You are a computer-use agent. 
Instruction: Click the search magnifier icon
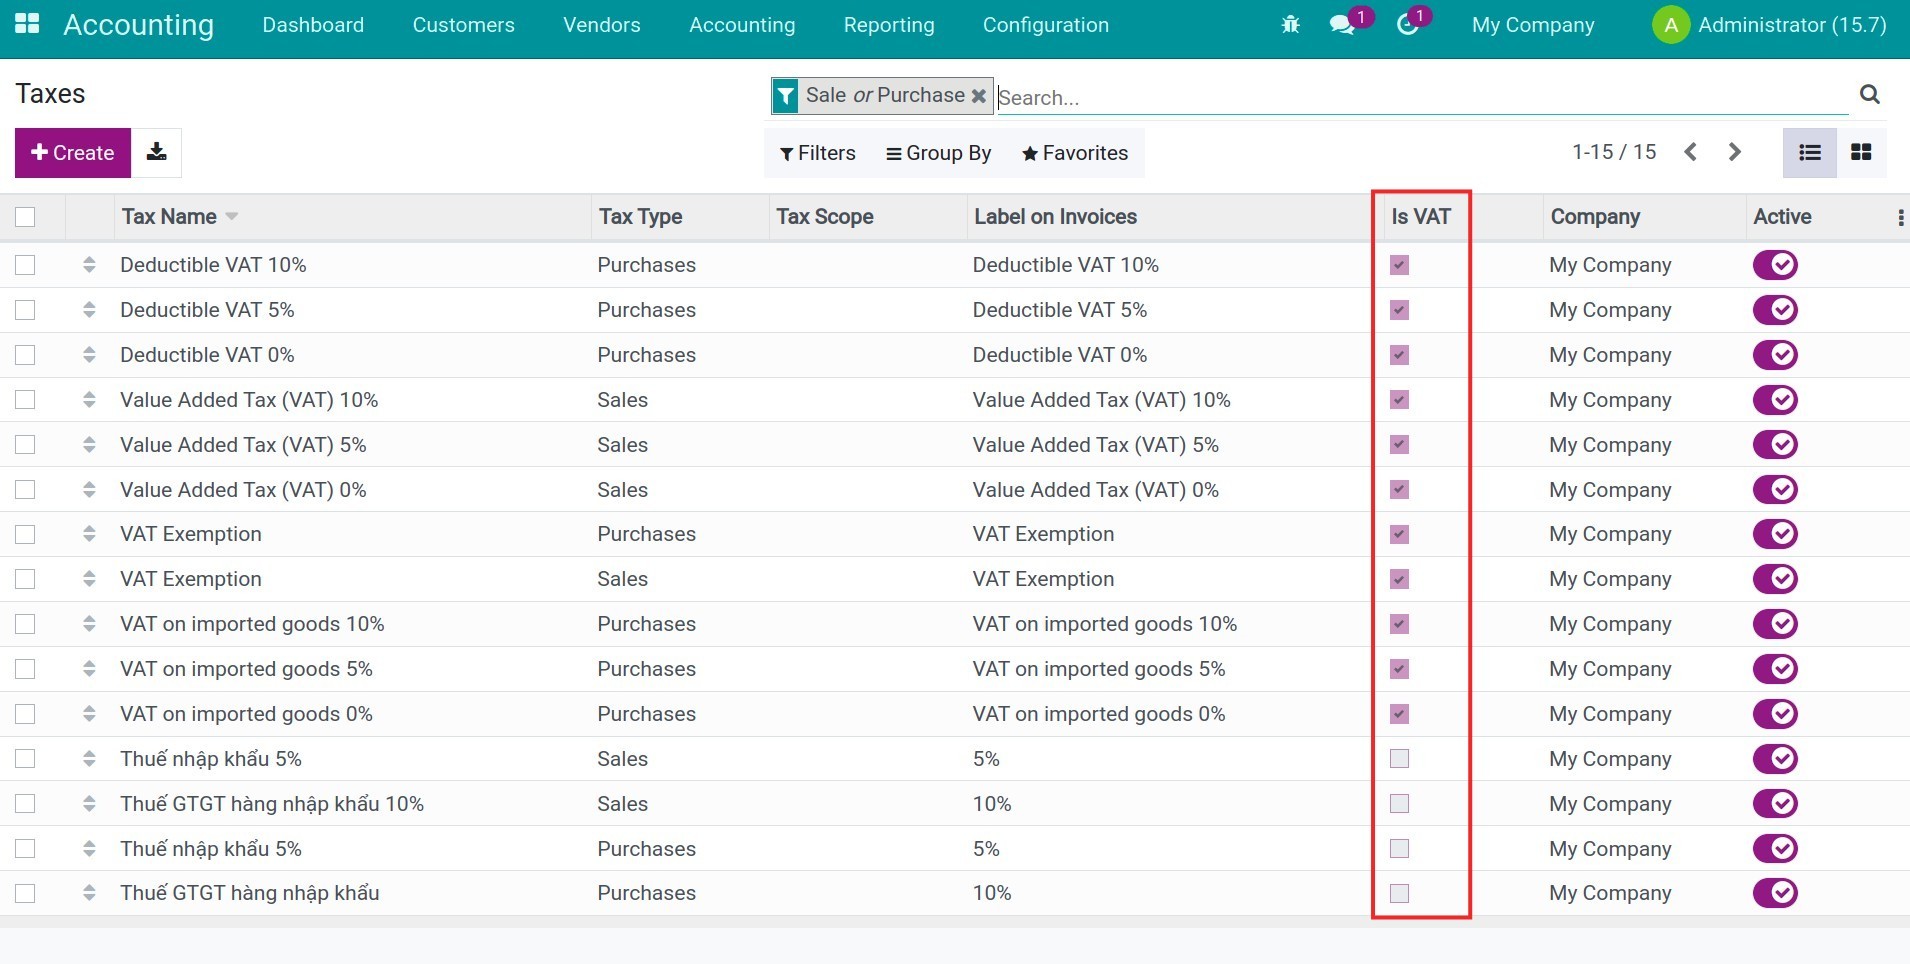pyautogui.click(x=1869, y=94)
